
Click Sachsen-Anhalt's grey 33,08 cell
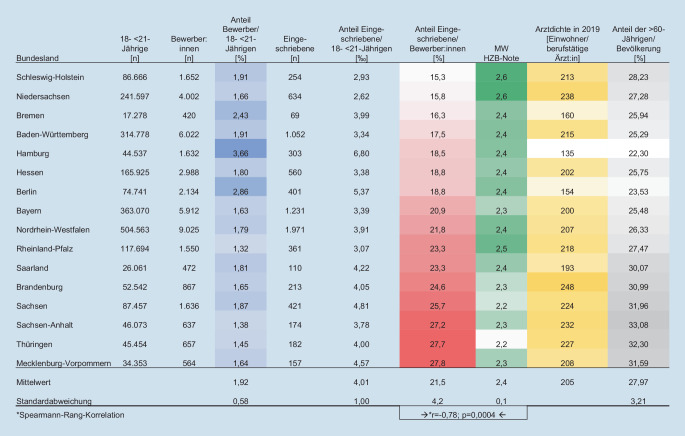pos(638,325)
